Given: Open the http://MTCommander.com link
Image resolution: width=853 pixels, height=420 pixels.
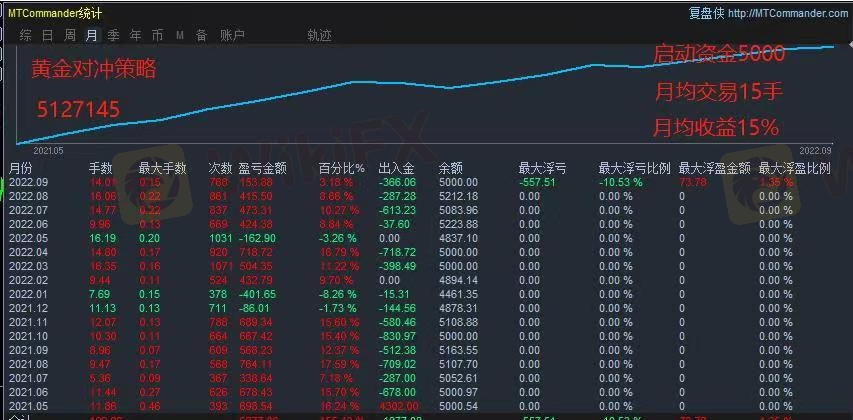Looking at the screenshot, I should 788,13.
